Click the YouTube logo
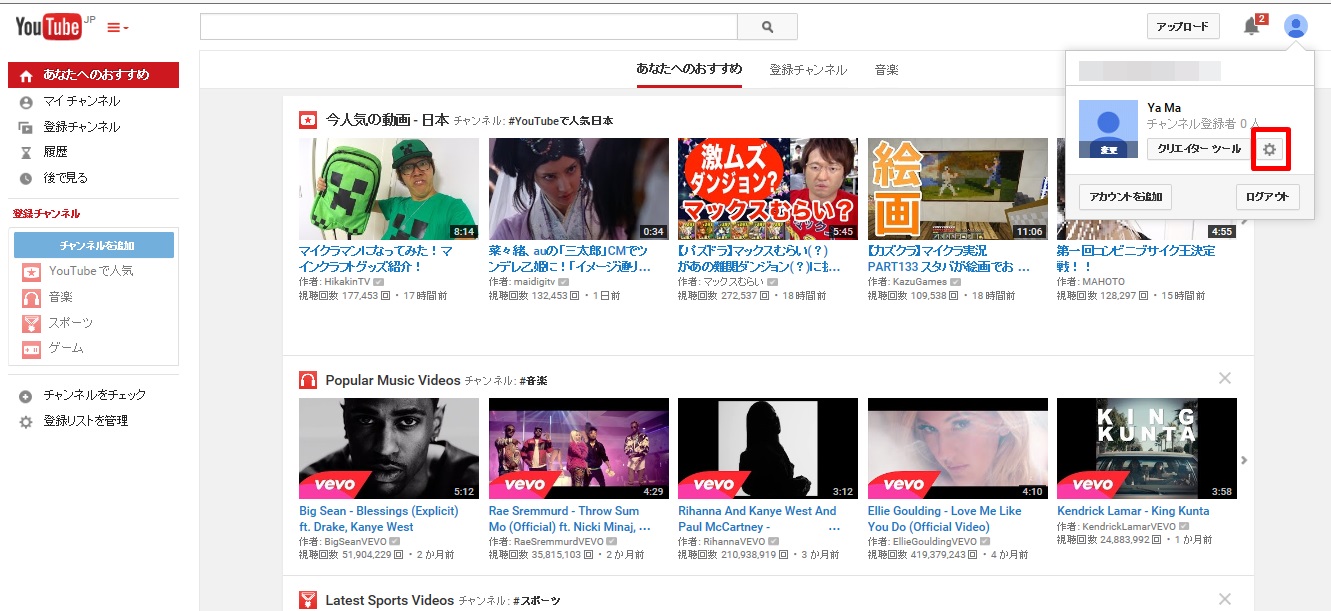Image resolution: width=1331 pixels, height=611 pixels. (48, 27)
